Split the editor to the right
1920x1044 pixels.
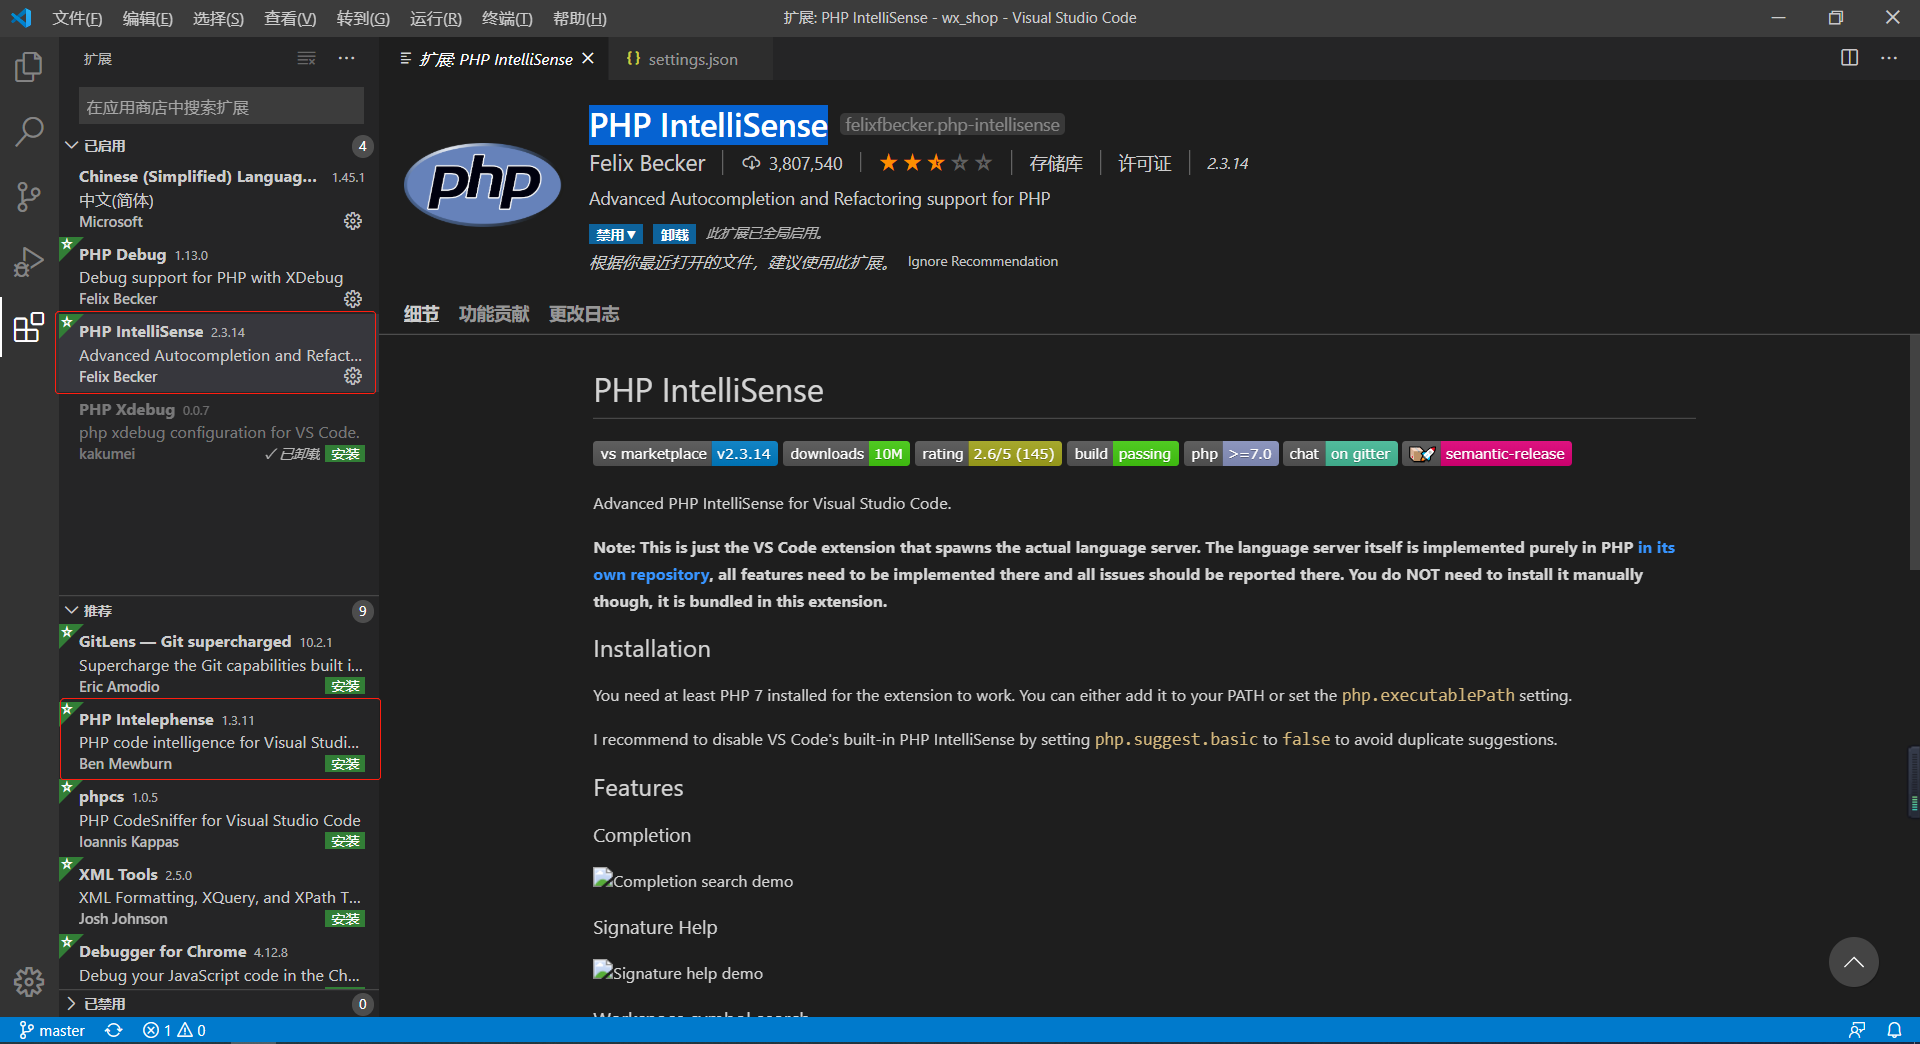1849,58
